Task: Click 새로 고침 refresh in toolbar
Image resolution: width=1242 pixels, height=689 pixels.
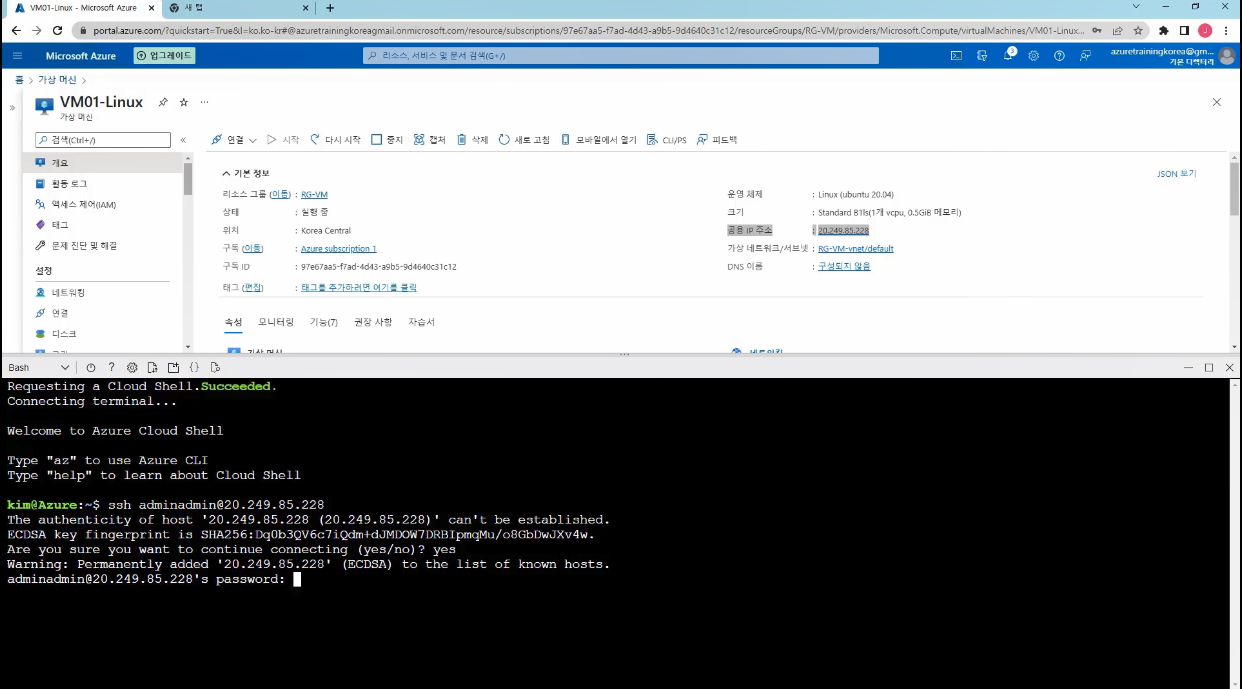Action: 524,140
